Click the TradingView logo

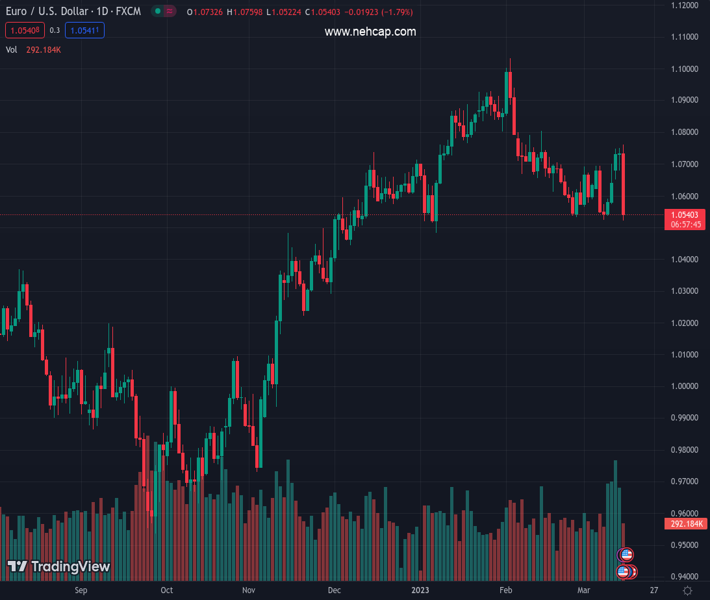(59, 567)
